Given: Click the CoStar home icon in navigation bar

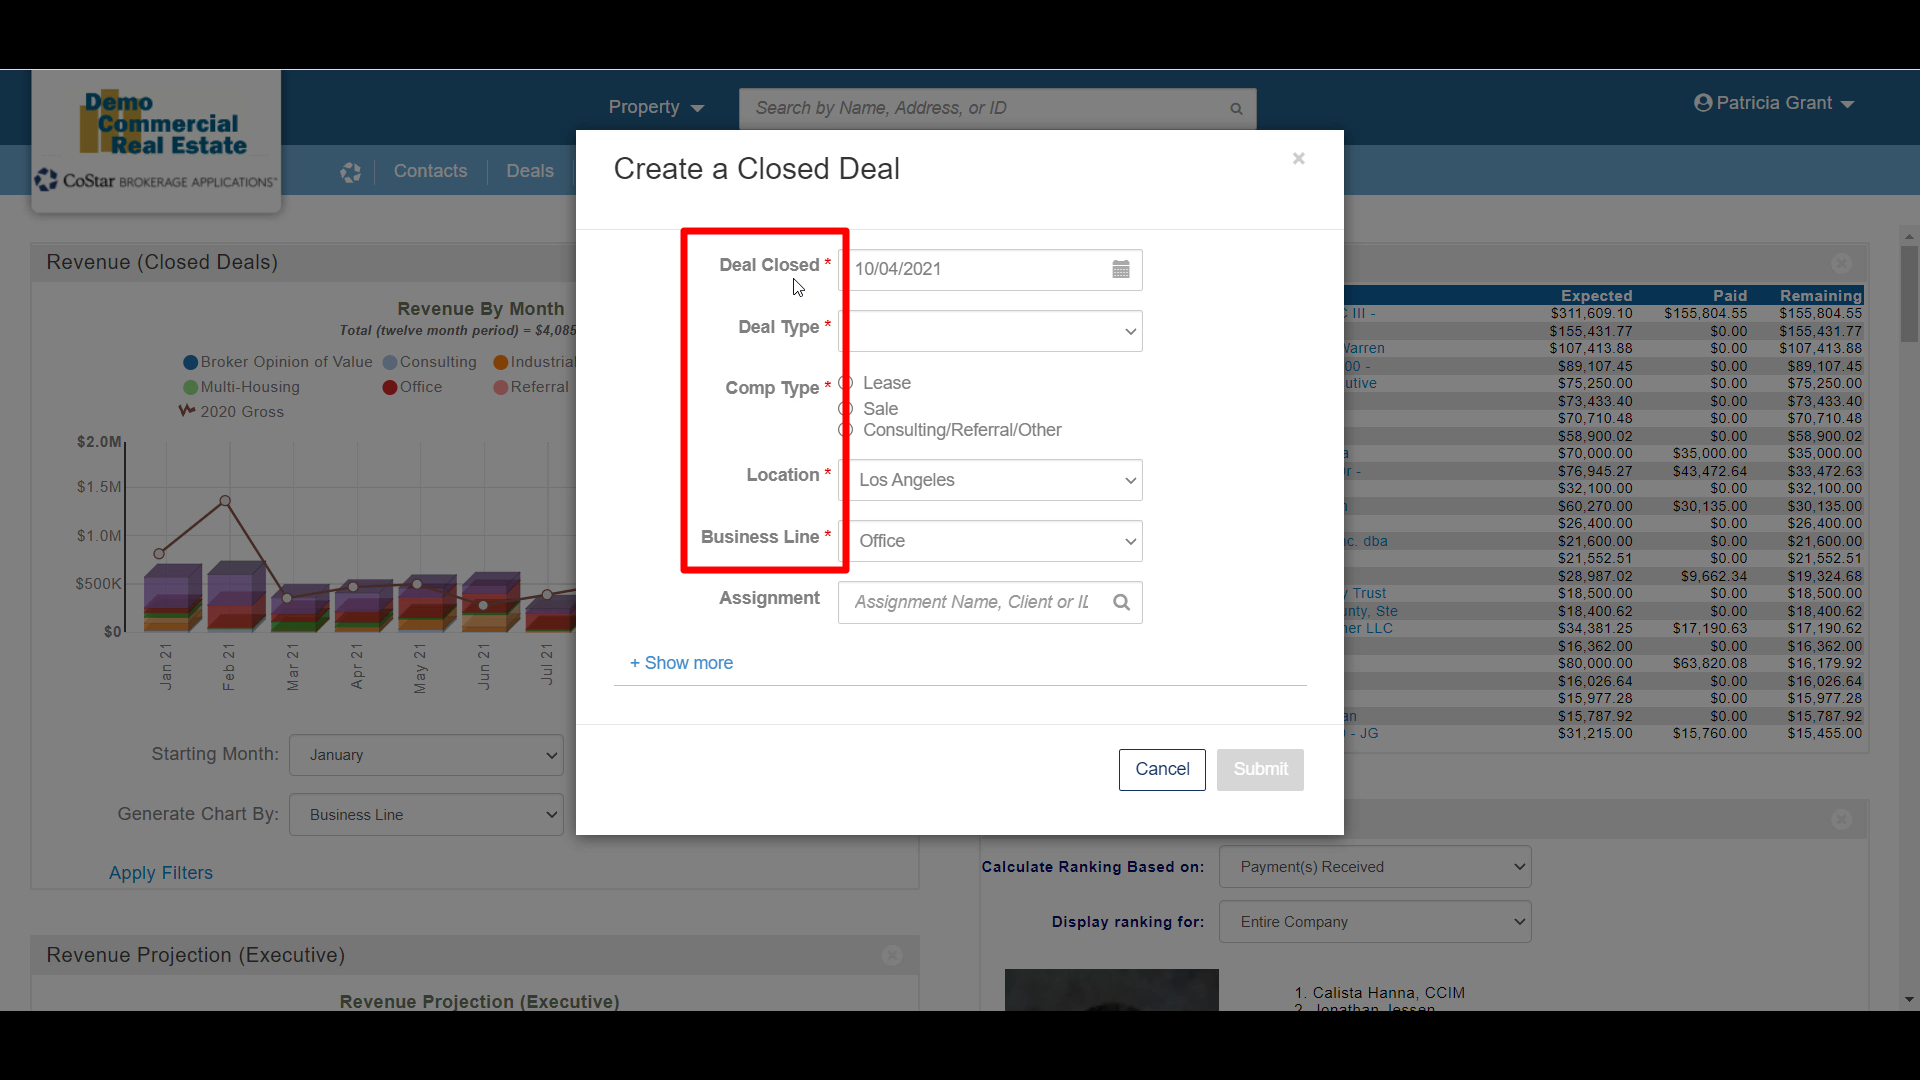Looking at the screenshot, I should [350, 172].
